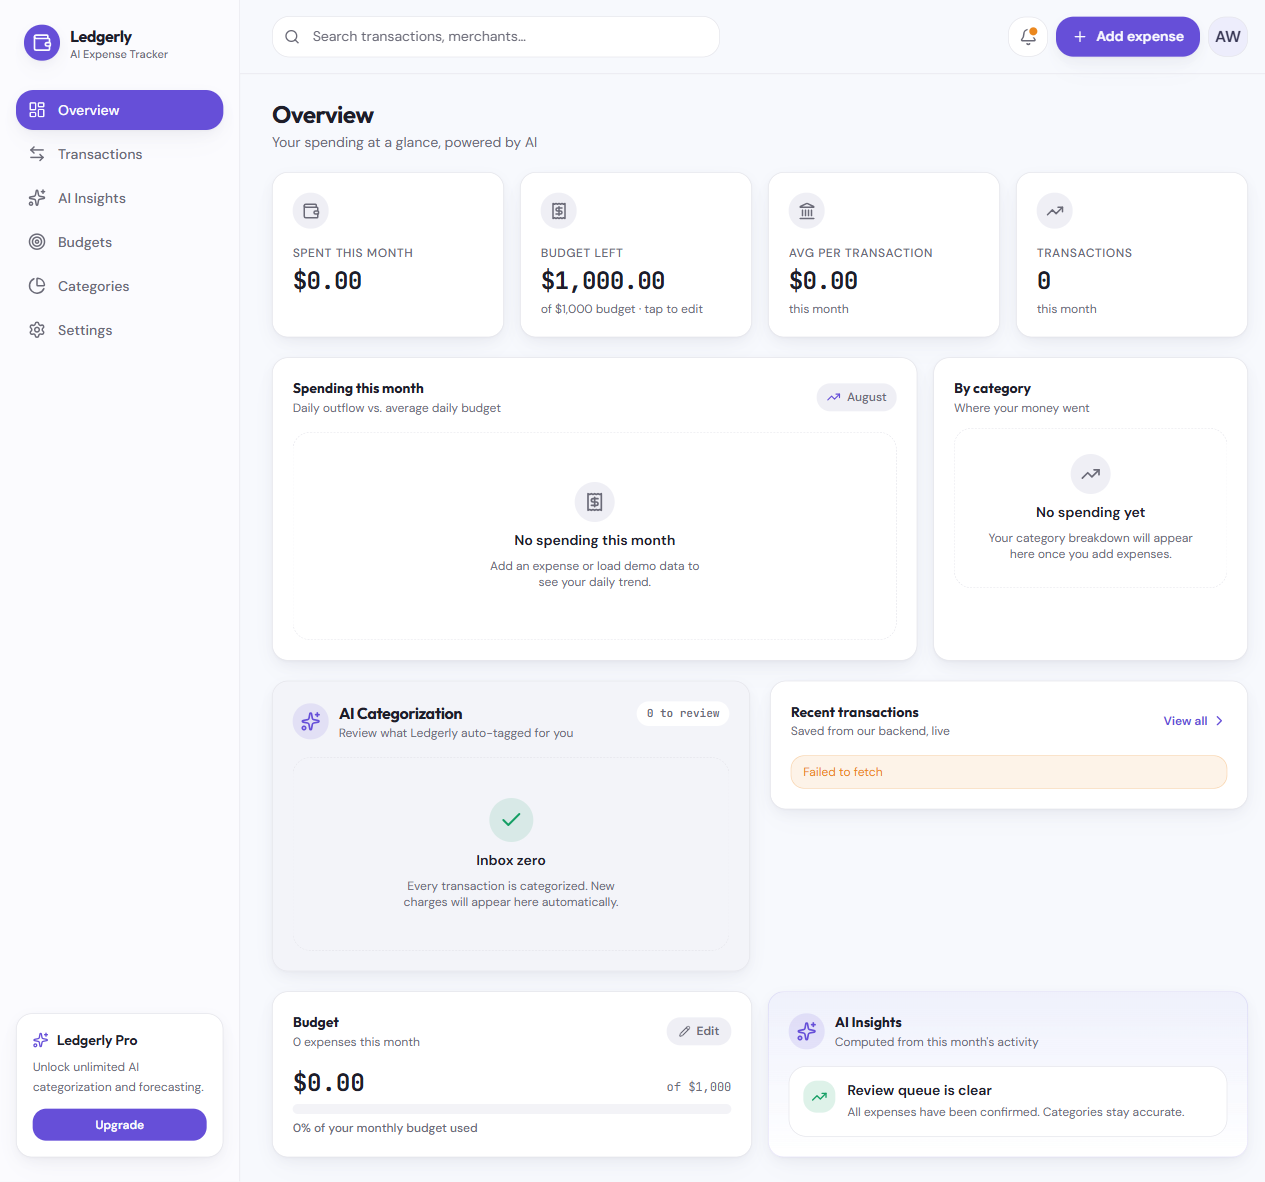This screenshot has height=1182, width=1265.
Task: Click the "0 expenses this month" text
Action: pyautogui.click(x=356, y=1042)
